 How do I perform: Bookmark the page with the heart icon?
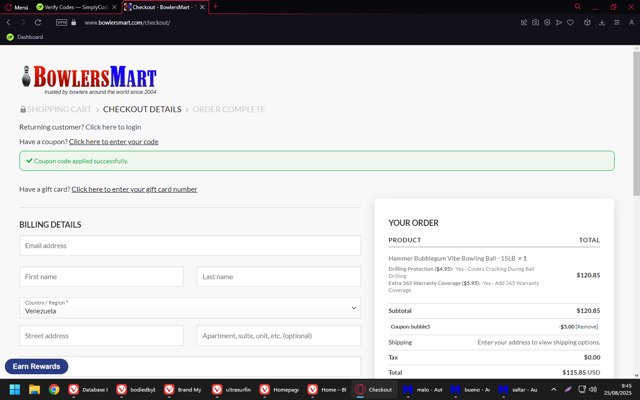pyautogui.click(x=570, y=22)
